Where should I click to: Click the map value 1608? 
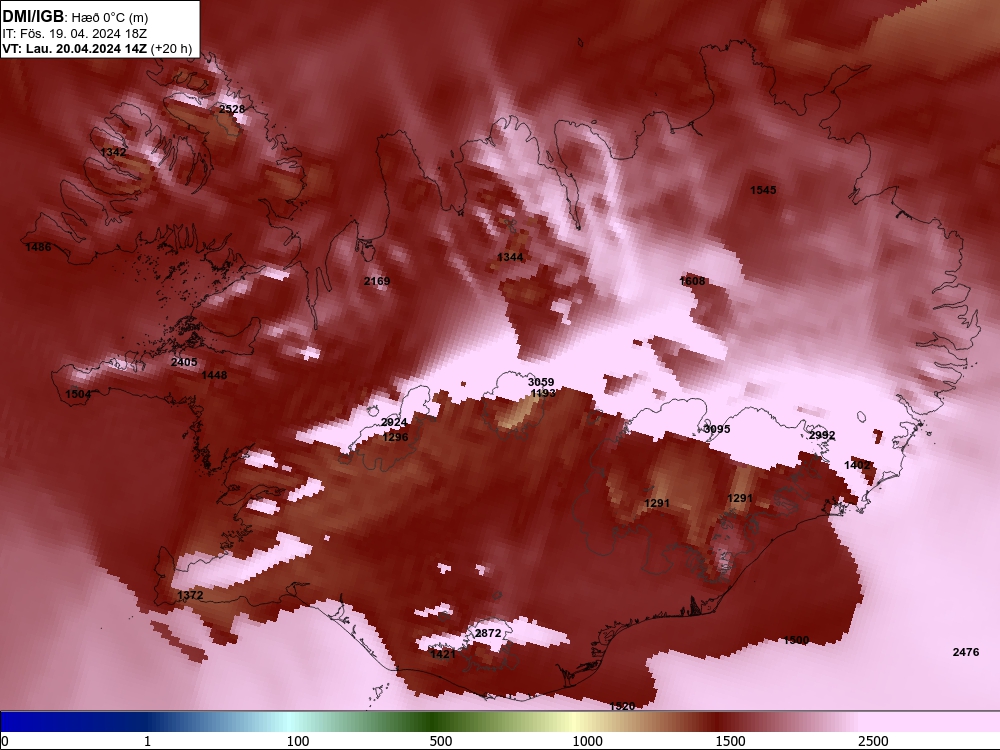pos(693,281)
